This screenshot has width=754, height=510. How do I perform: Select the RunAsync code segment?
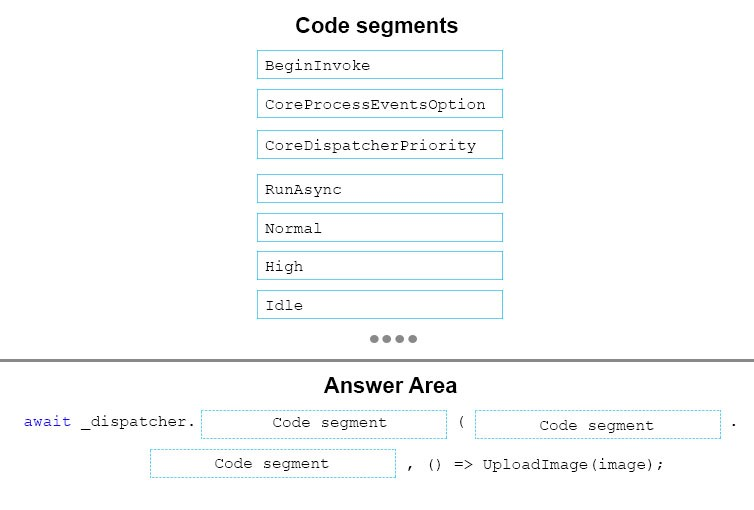[380, 188]
